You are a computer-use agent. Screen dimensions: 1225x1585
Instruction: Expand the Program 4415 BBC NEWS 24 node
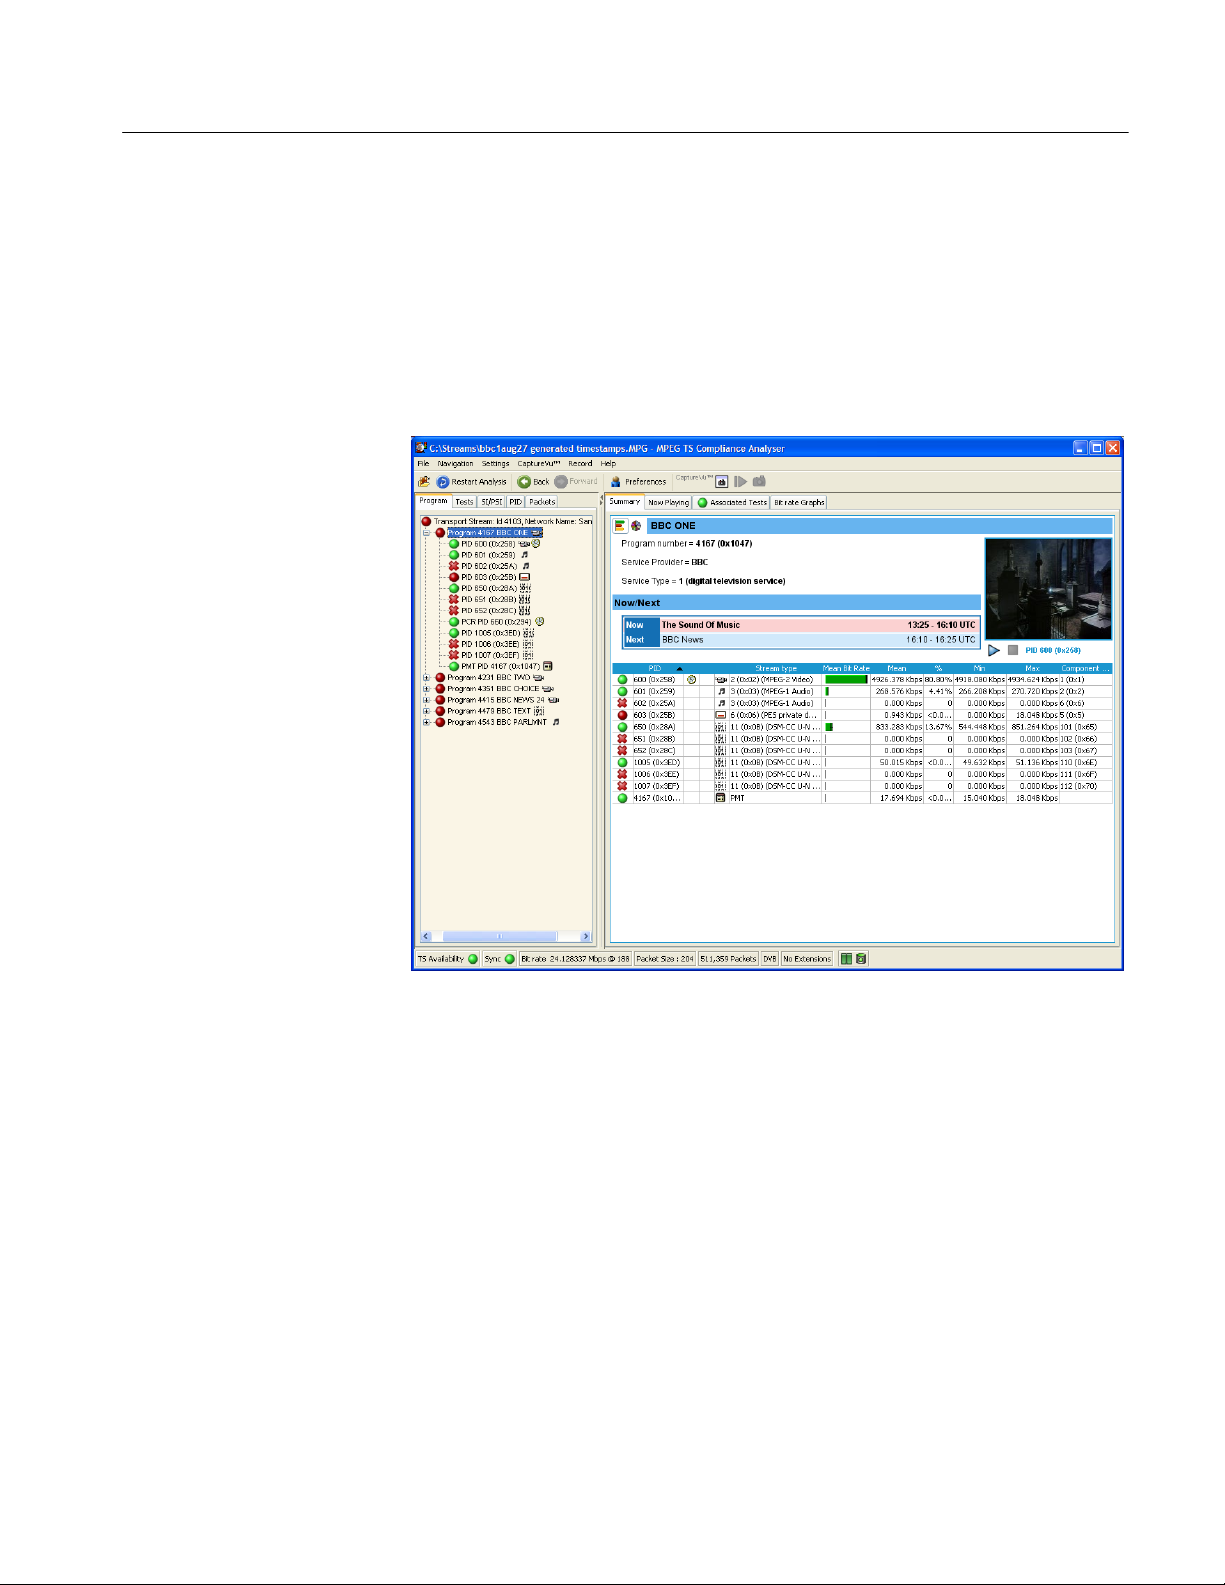tap(427, 700)
